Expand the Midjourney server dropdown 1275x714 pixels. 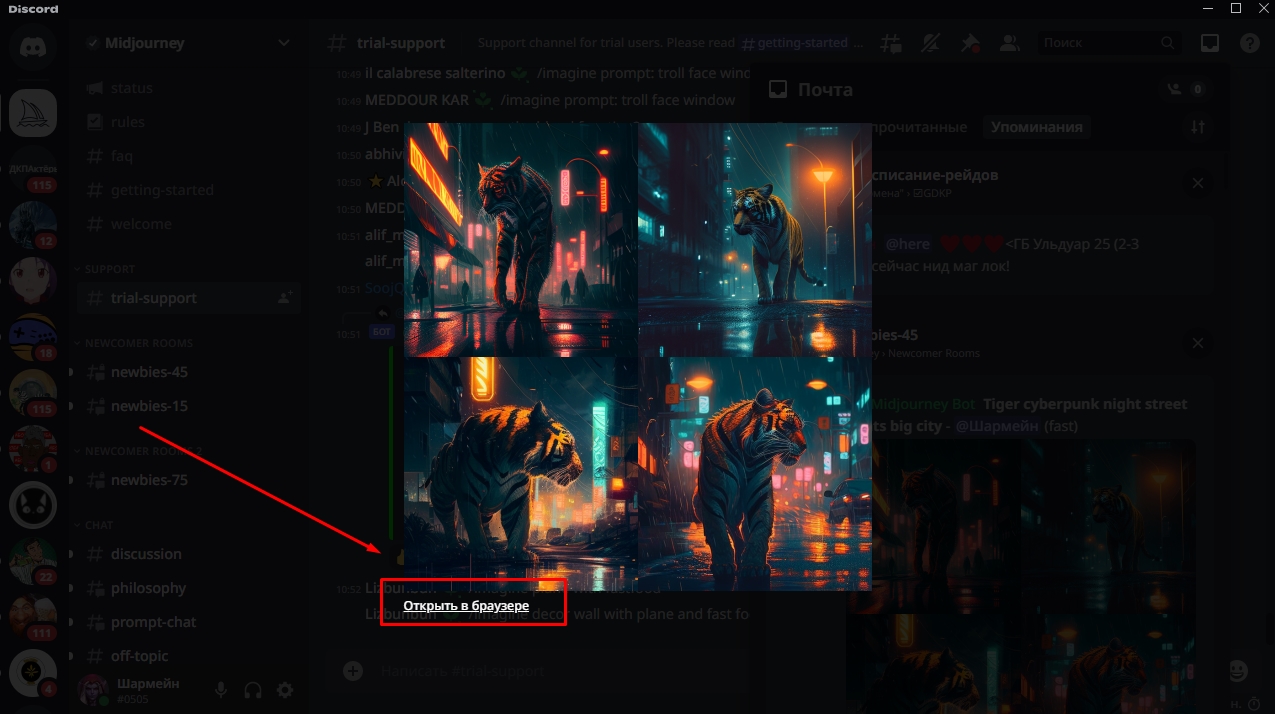[x=284, y=43]
